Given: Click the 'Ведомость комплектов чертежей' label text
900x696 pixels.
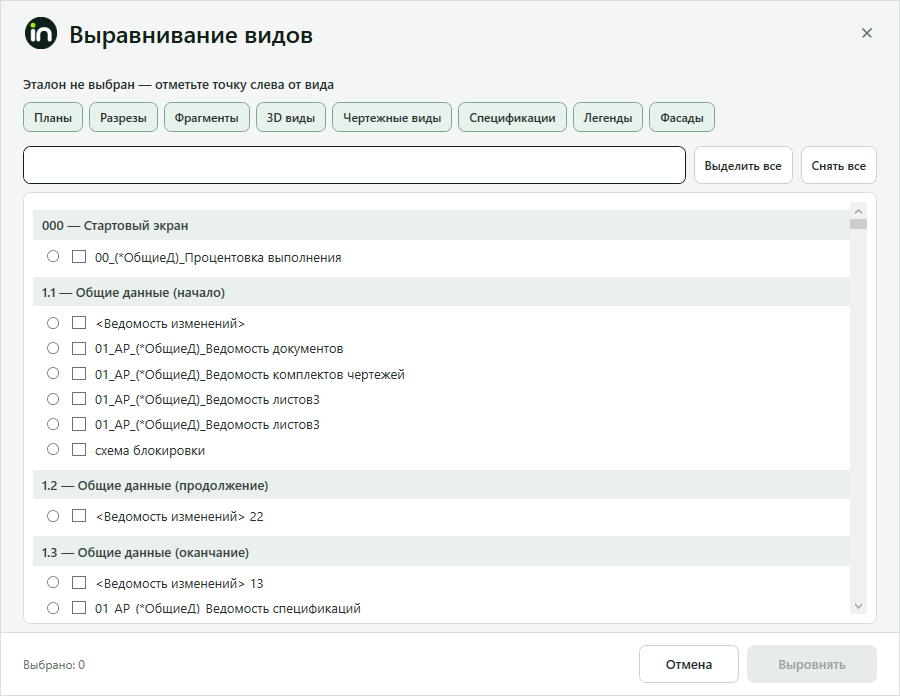Looking at the screenshot, I should click(305, 375).
